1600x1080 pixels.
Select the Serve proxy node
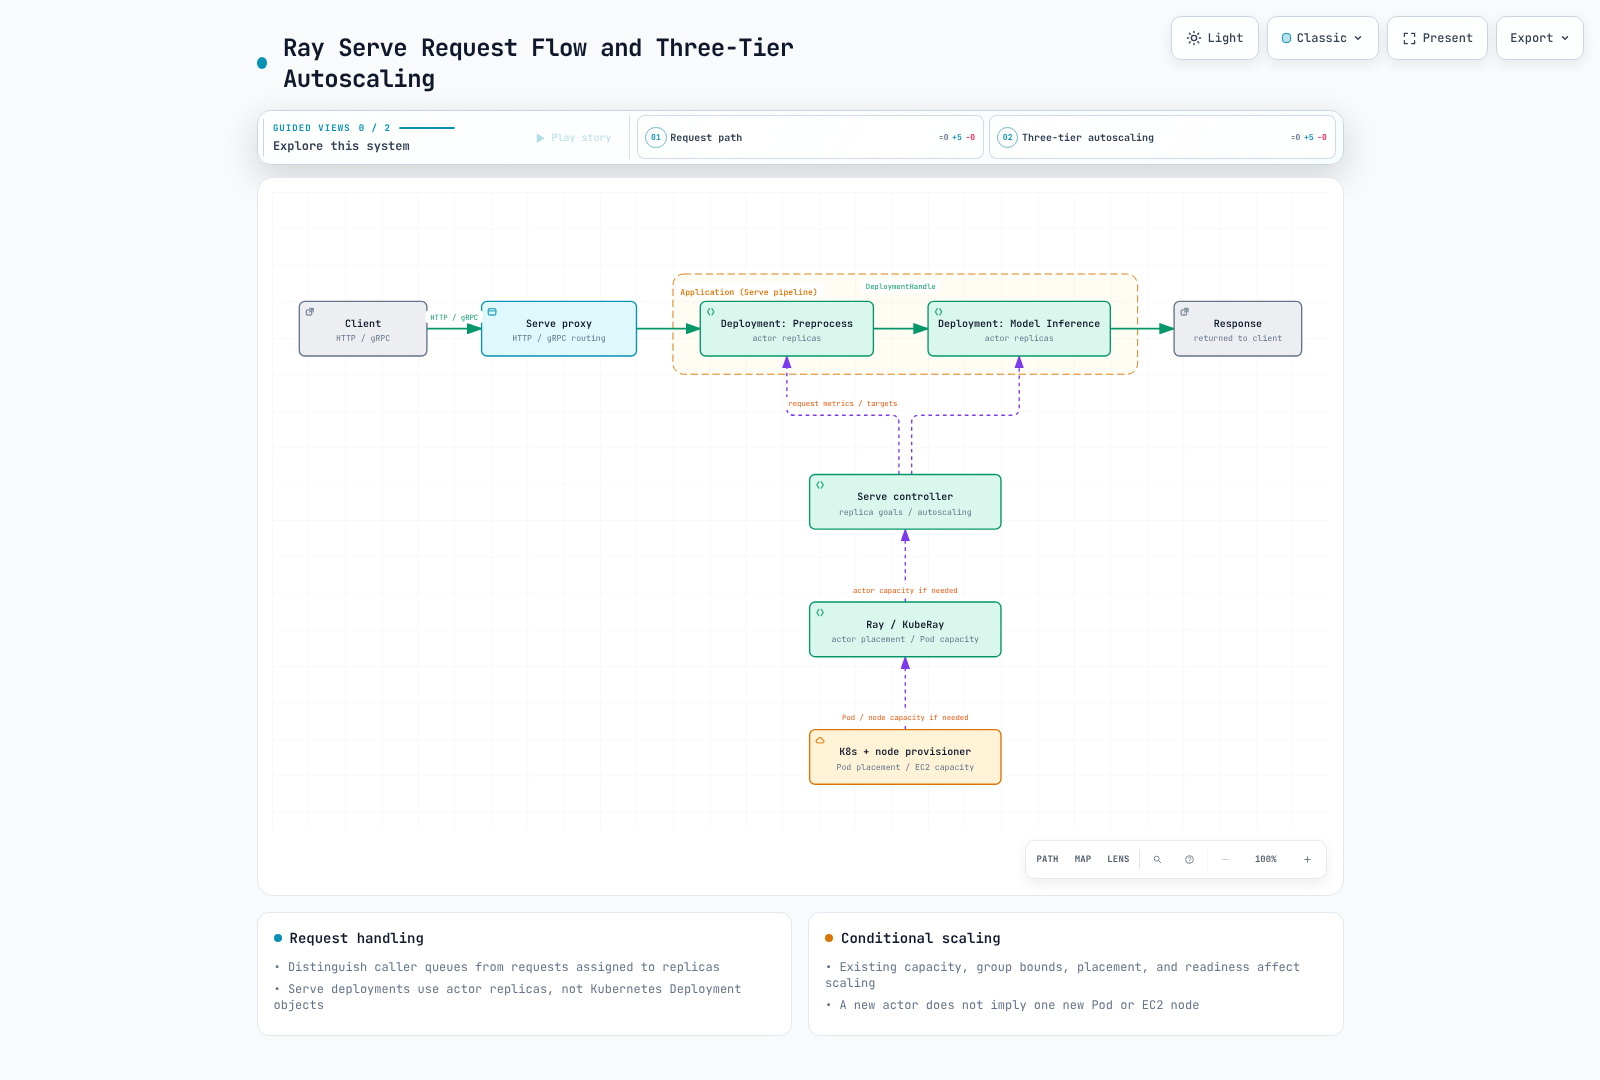coord(559,329)
